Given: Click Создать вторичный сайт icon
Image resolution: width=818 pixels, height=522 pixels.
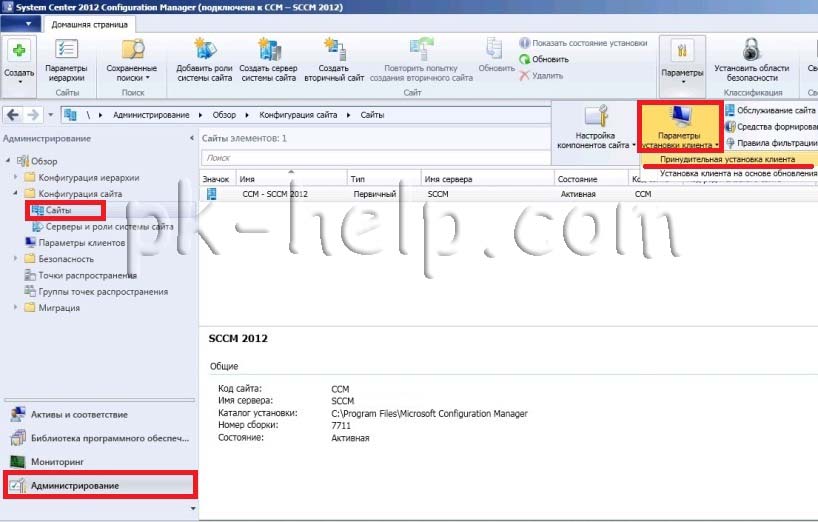Looking at the screenshot, I should click(334, 49).
